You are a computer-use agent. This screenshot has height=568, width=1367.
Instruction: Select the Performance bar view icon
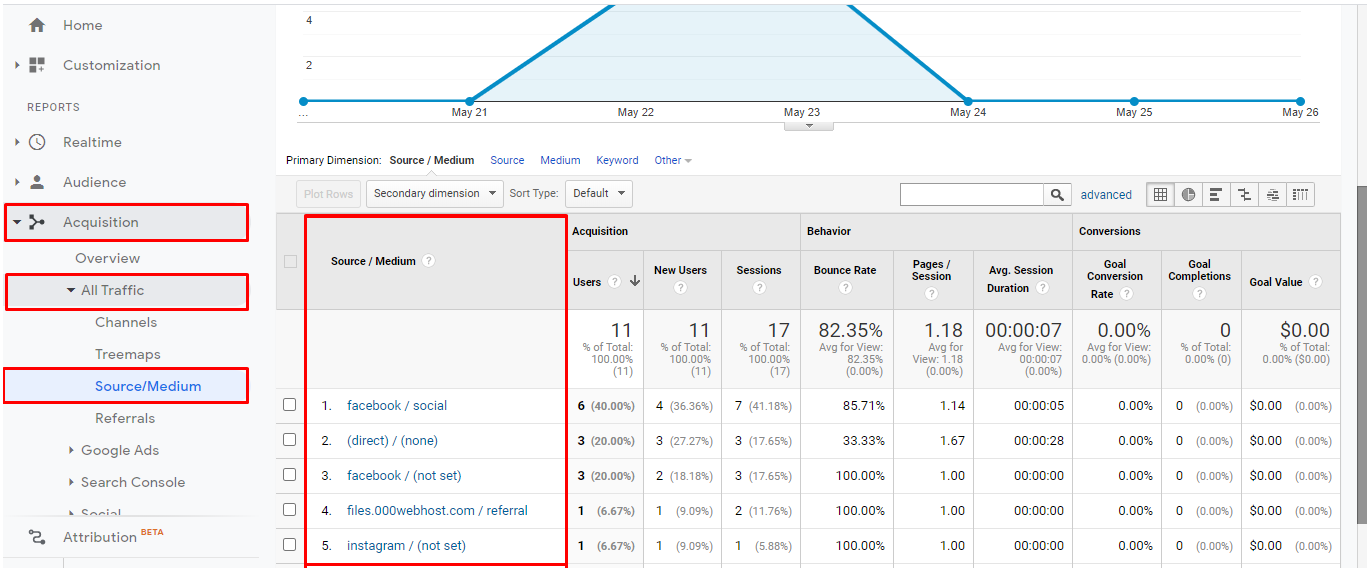point(1216,195)
